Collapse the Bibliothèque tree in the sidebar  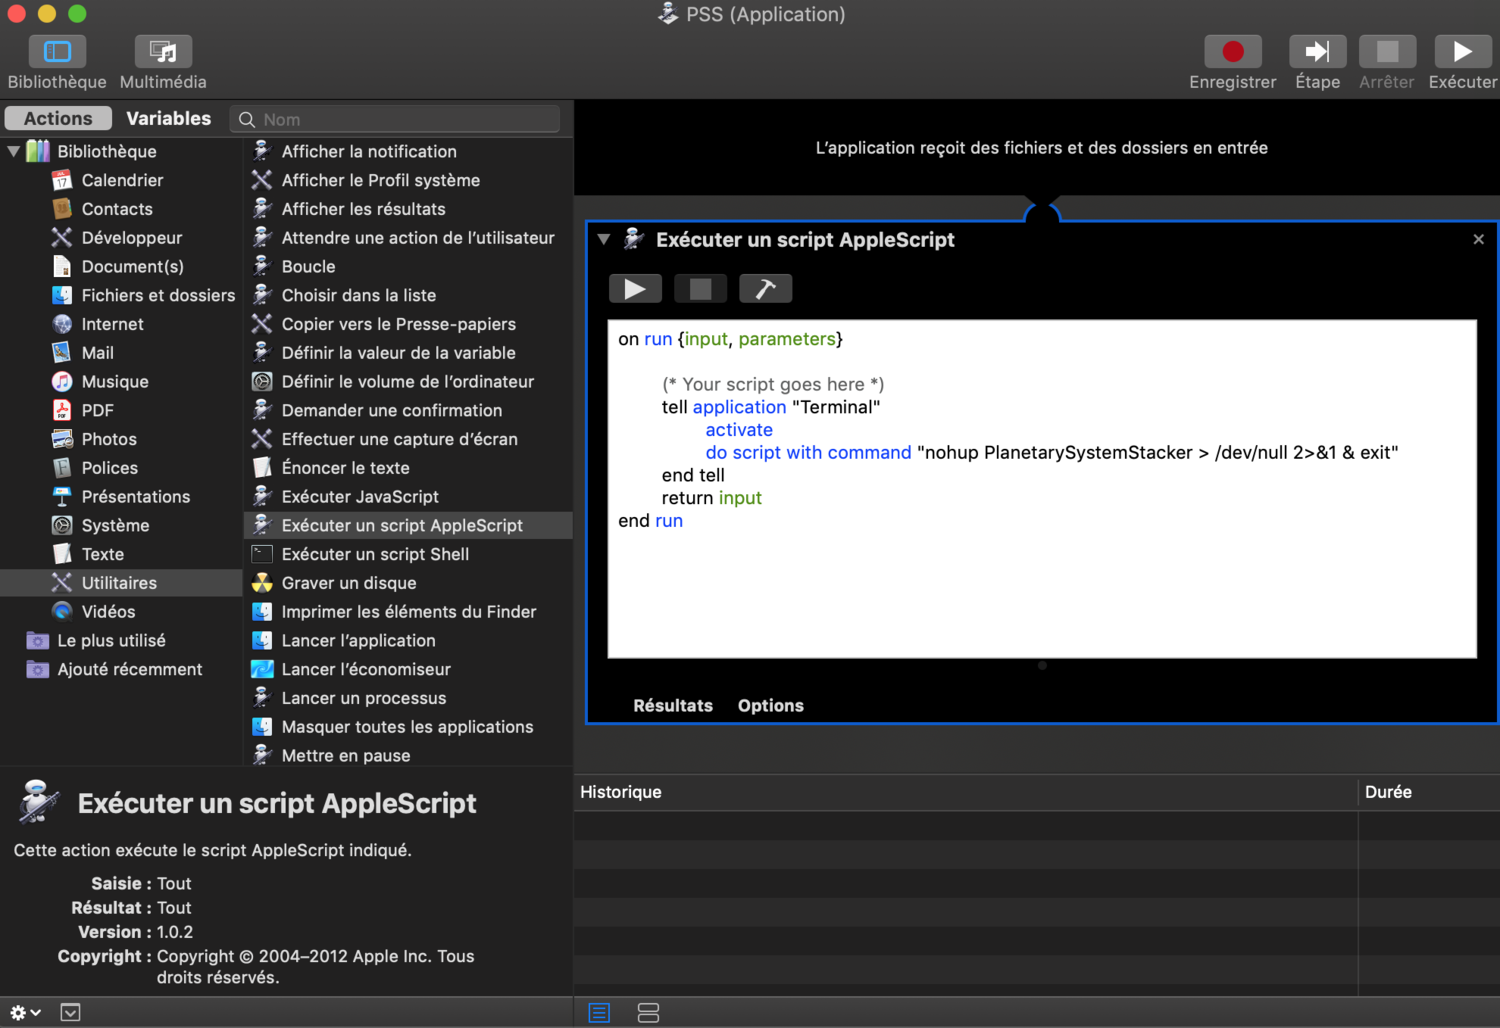(14, 151)
